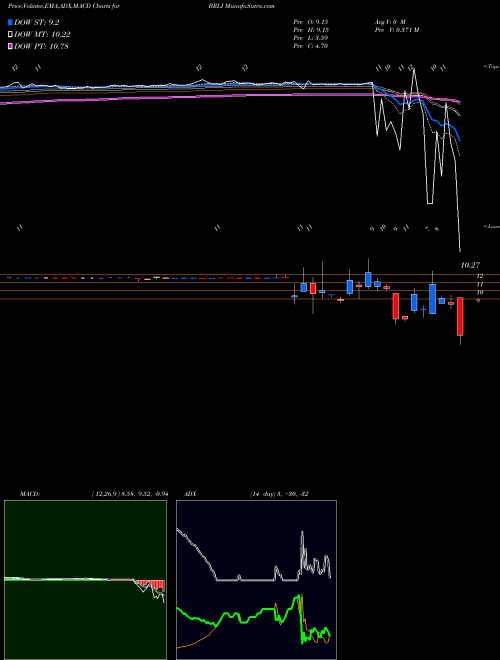Image resolution: width=500 pixels, height=660 pixels.
Task: Click the 'Pre C: 4.70' value
Action: click(311, 46)
